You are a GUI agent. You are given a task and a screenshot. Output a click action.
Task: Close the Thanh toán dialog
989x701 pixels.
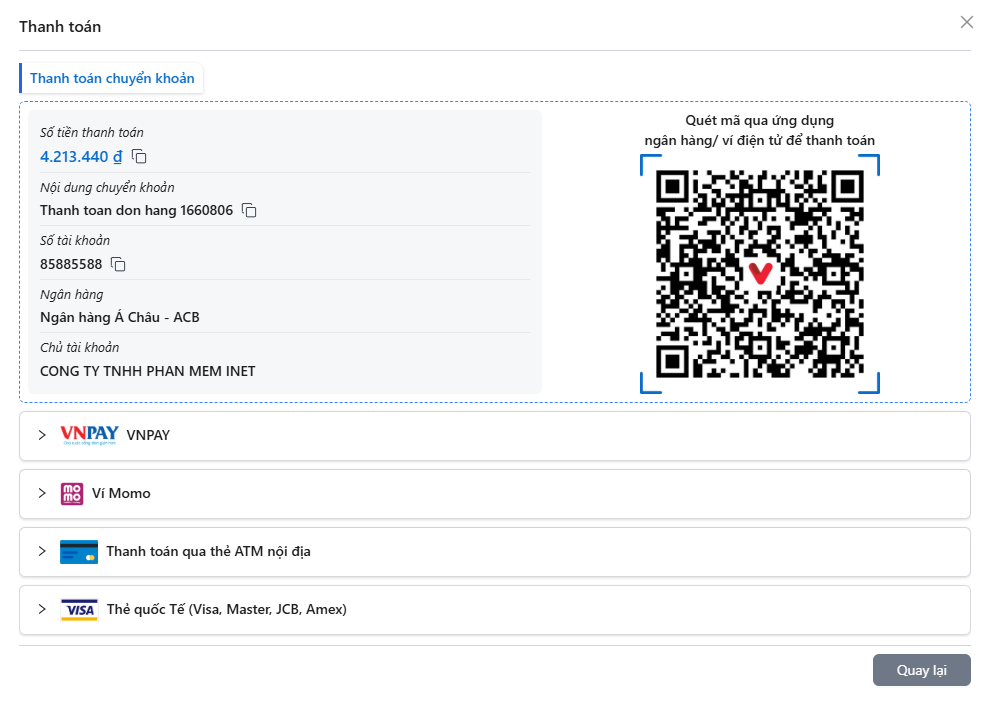point(966,23)
